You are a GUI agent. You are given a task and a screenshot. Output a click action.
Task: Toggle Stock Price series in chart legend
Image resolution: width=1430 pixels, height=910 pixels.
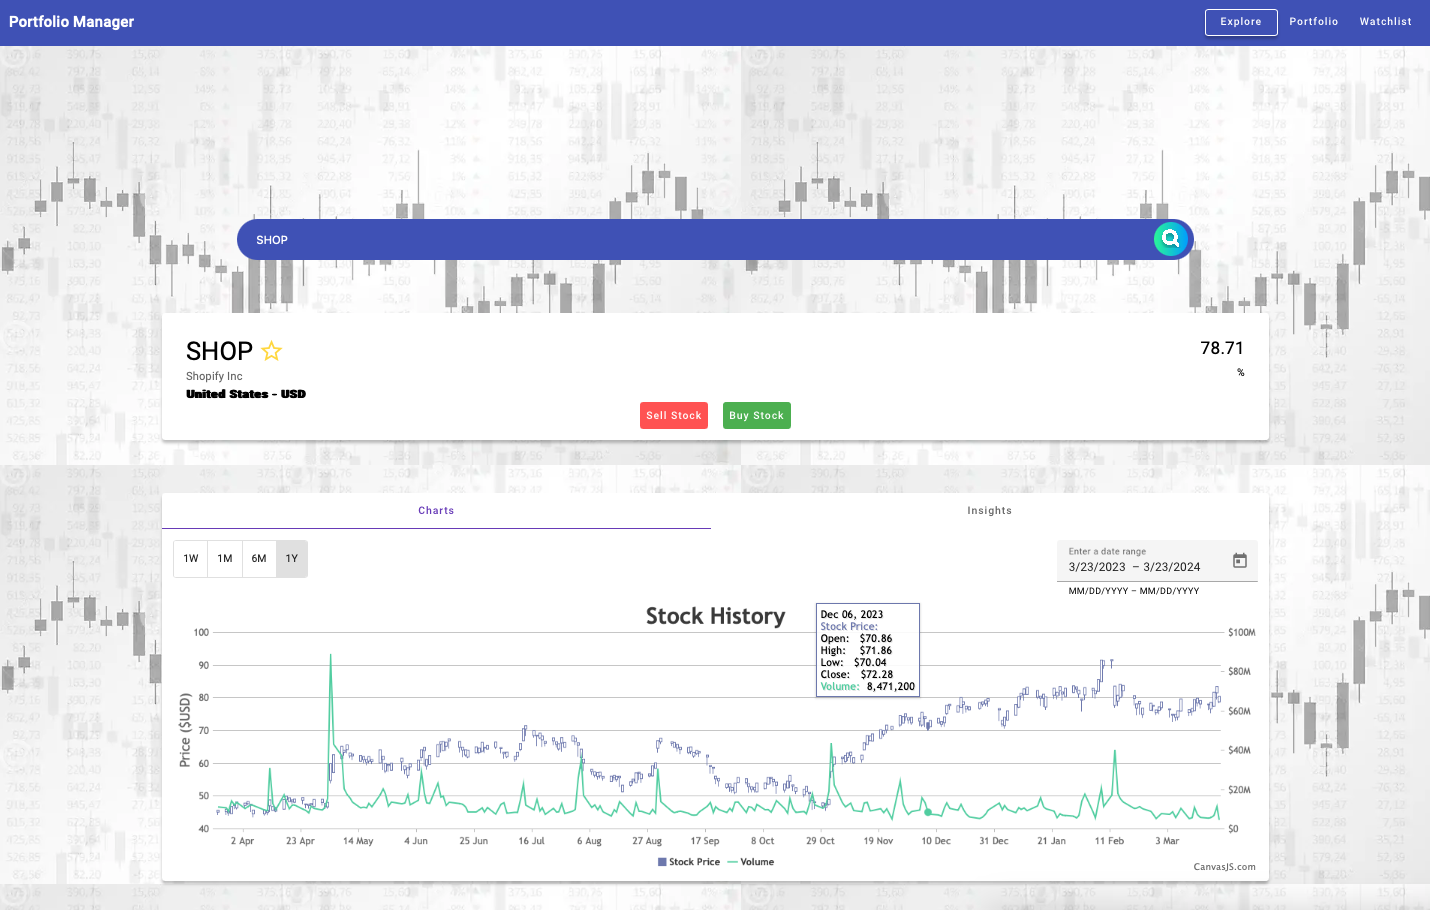pos(689,862)
